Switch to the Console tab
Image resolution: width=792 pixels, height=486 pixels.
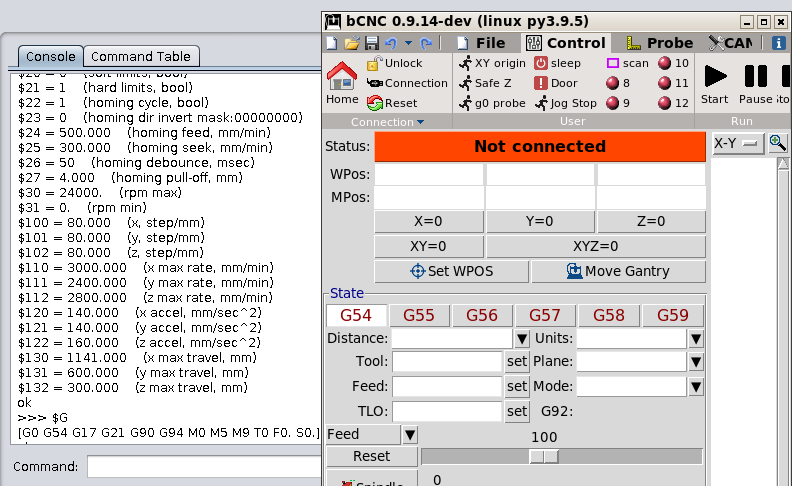[x=51, y=57]
